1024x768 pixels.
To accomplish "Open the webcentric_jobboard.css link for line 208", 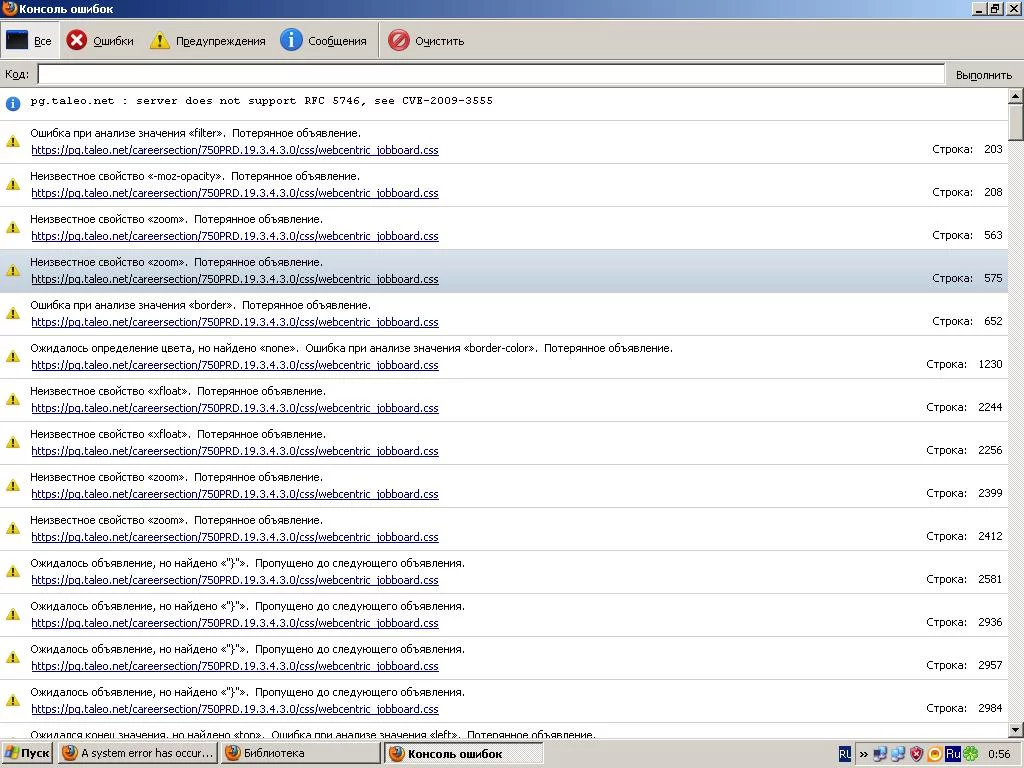I will tap(235, 193).
